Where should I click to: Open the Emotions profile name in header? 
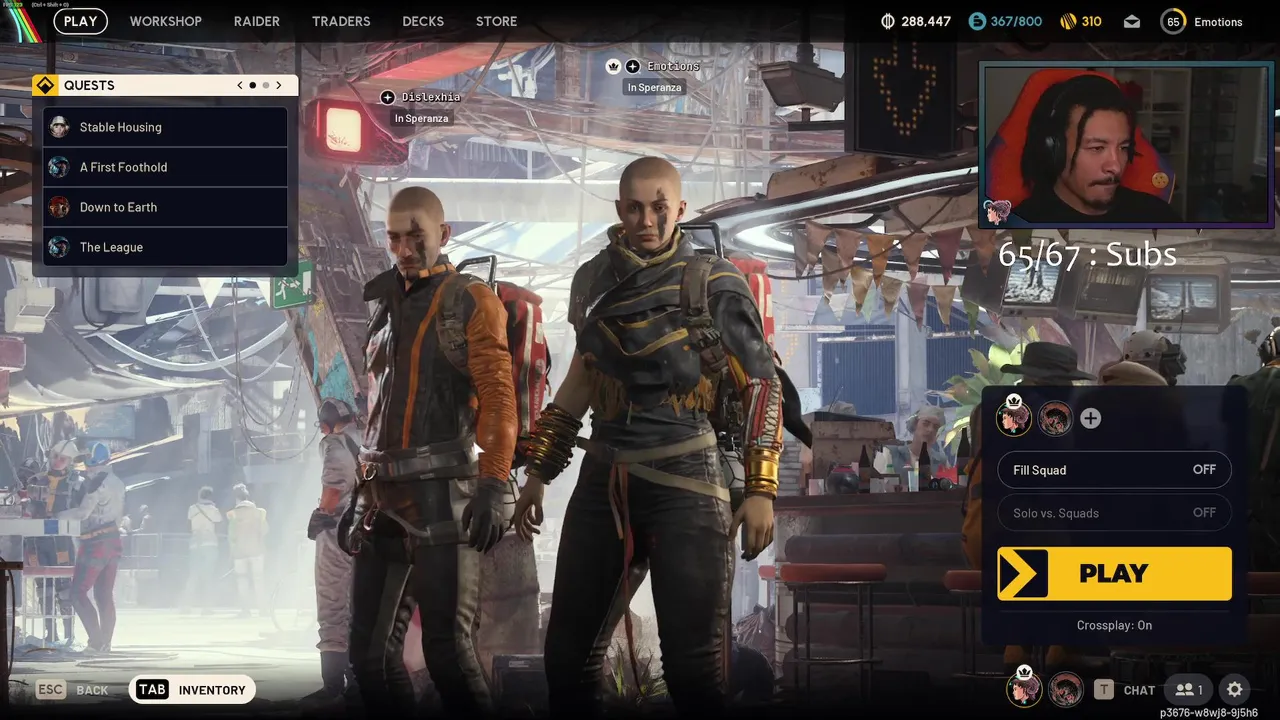point(1218,22)
